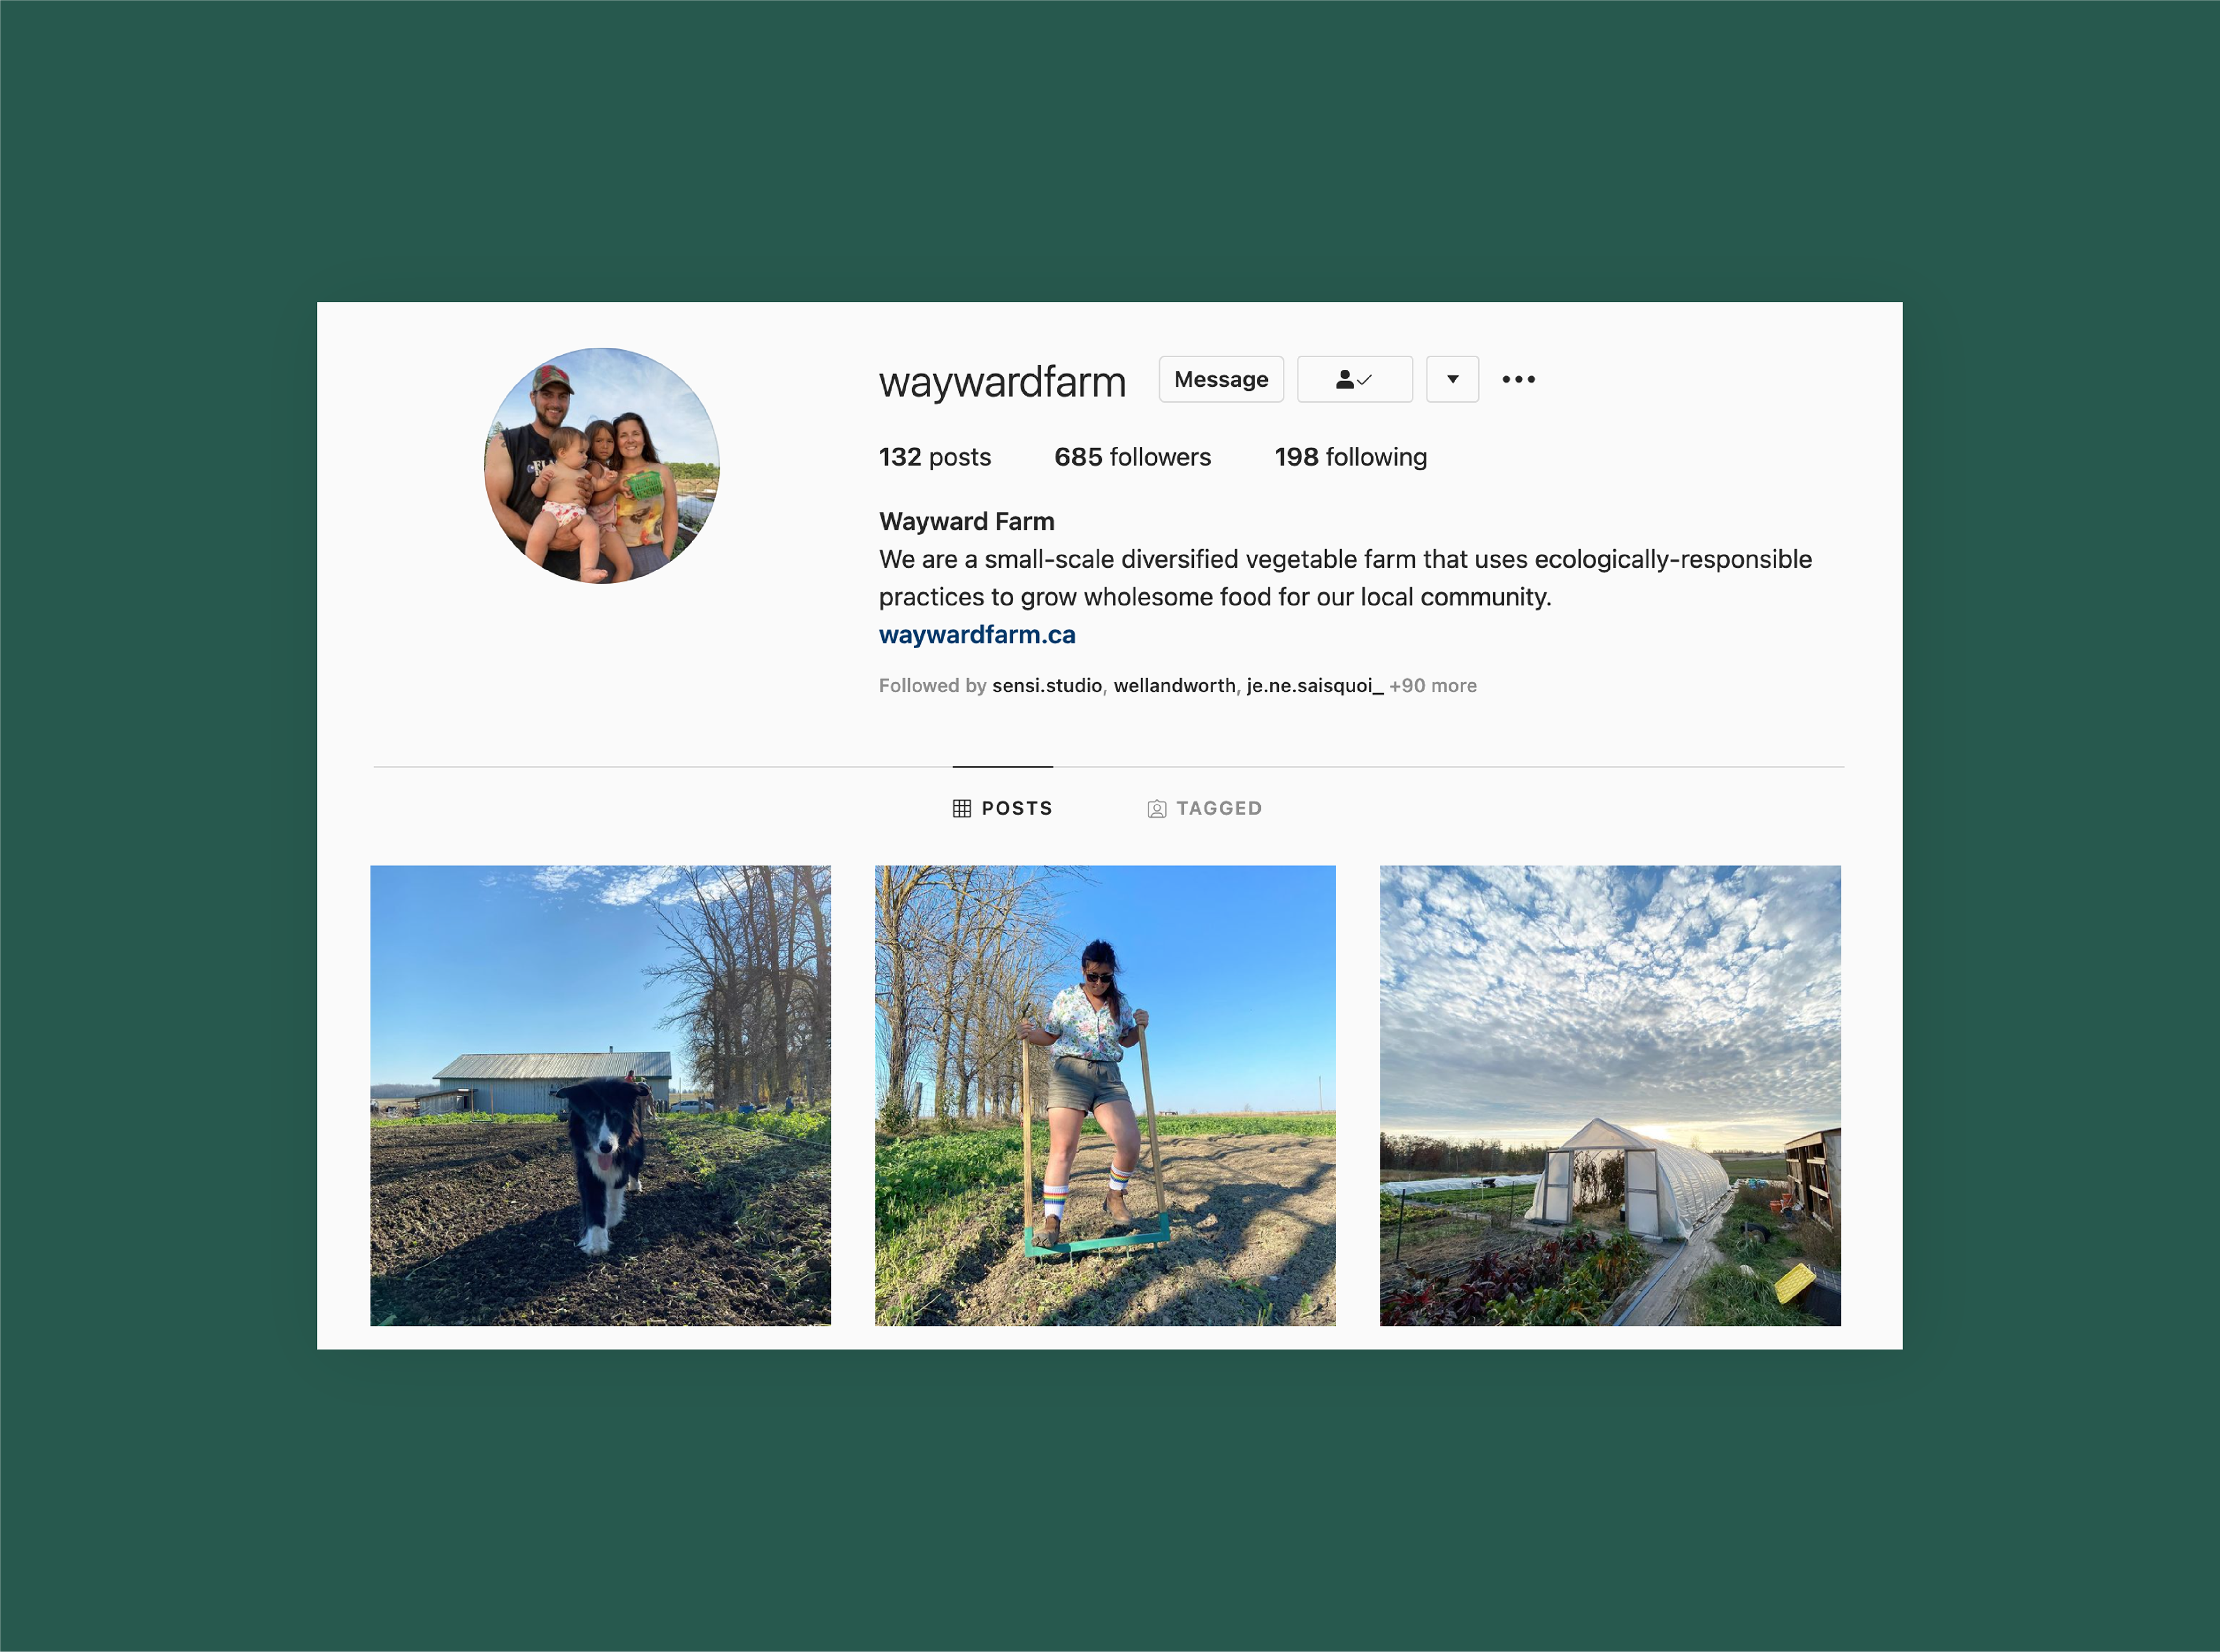Viewport: 2220px width, 1652px height.
Task: Open wellandworth follower profile
Action: click(x=1174, y=686)
